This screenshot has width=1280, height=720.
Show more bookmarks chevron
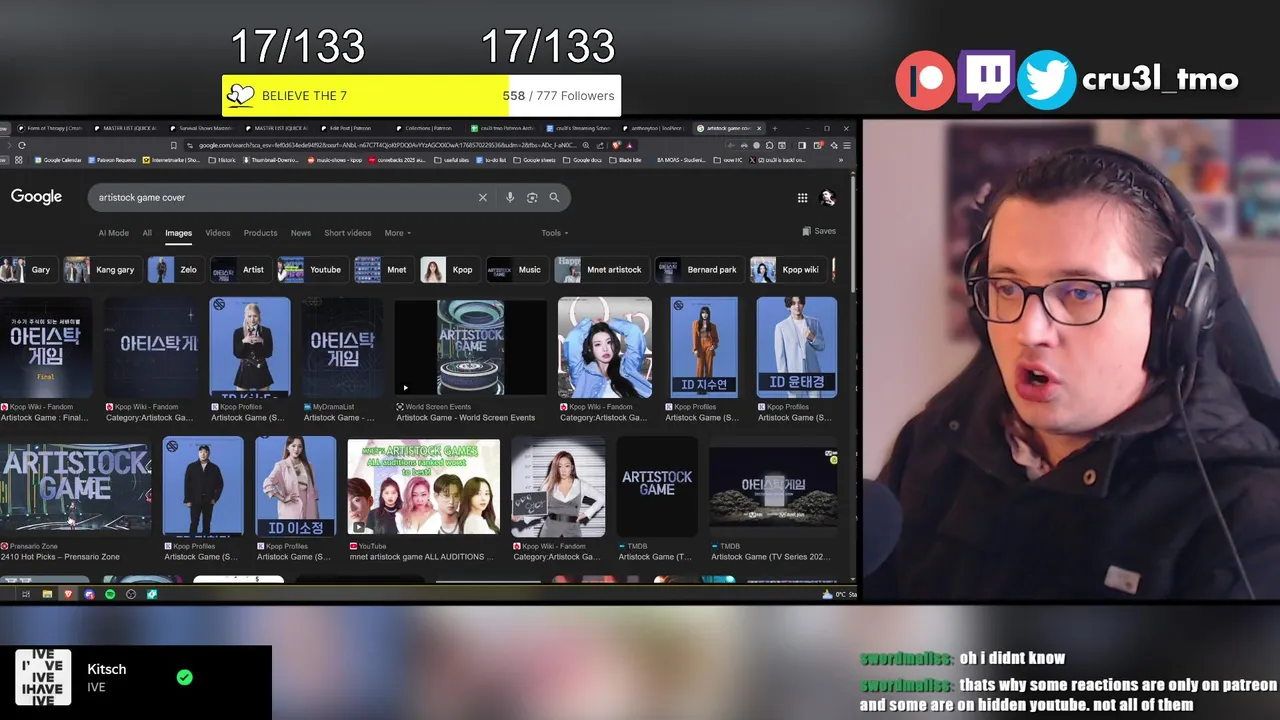tap(840, 160)
